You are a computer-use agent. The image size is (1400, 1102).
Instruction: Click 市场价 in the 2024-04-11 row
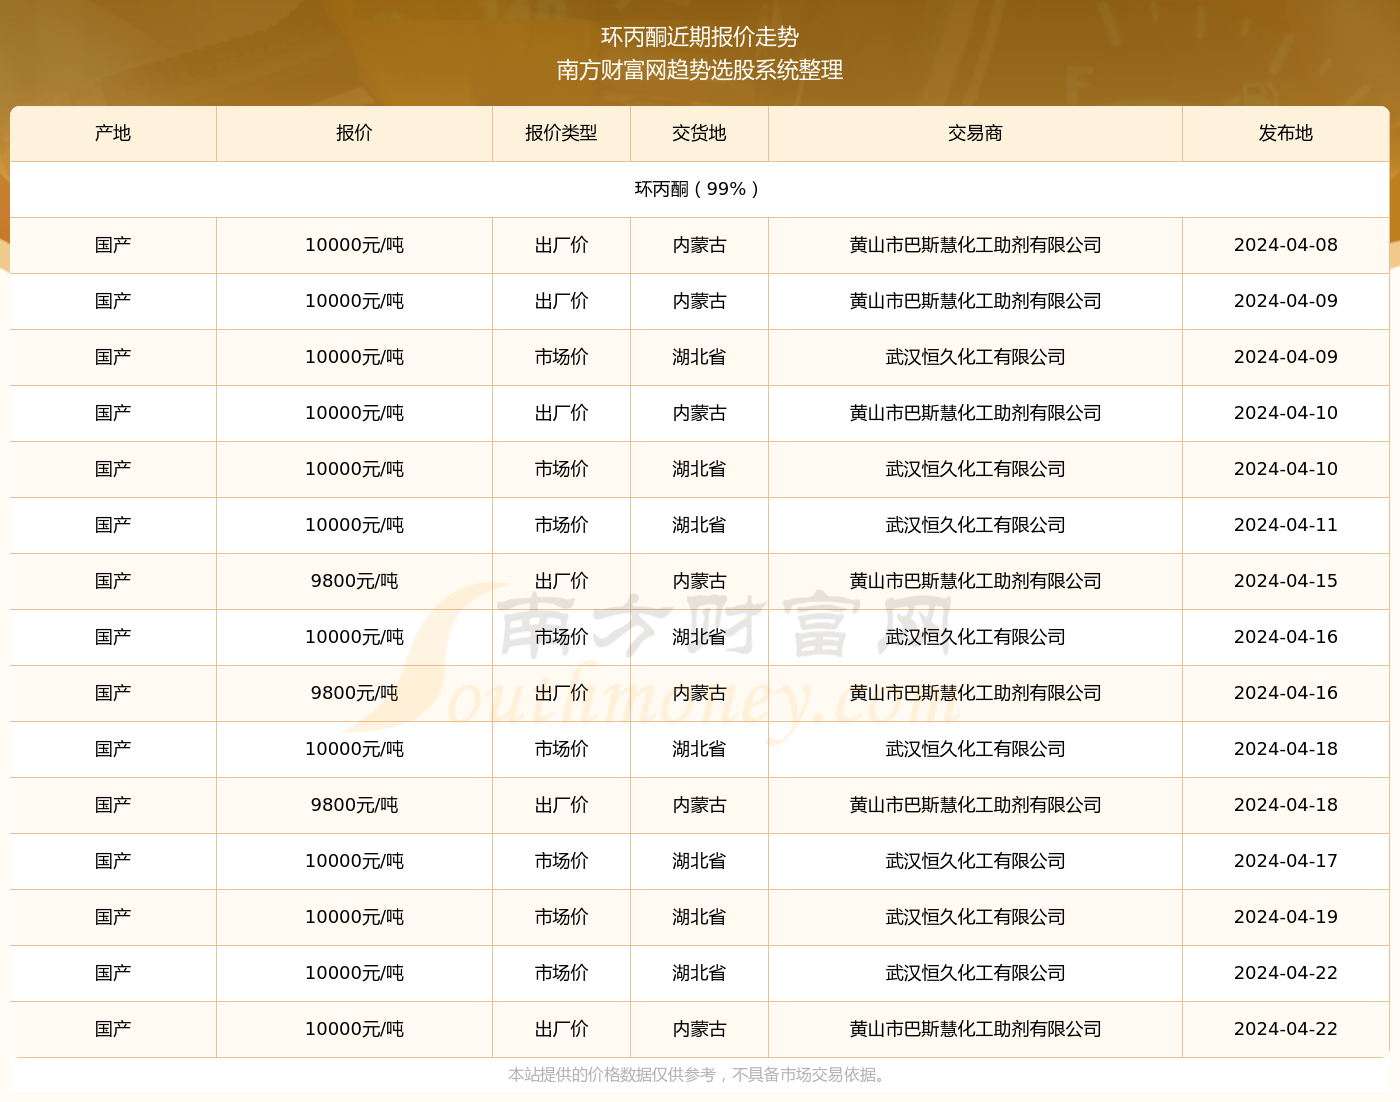click(561, 525)
